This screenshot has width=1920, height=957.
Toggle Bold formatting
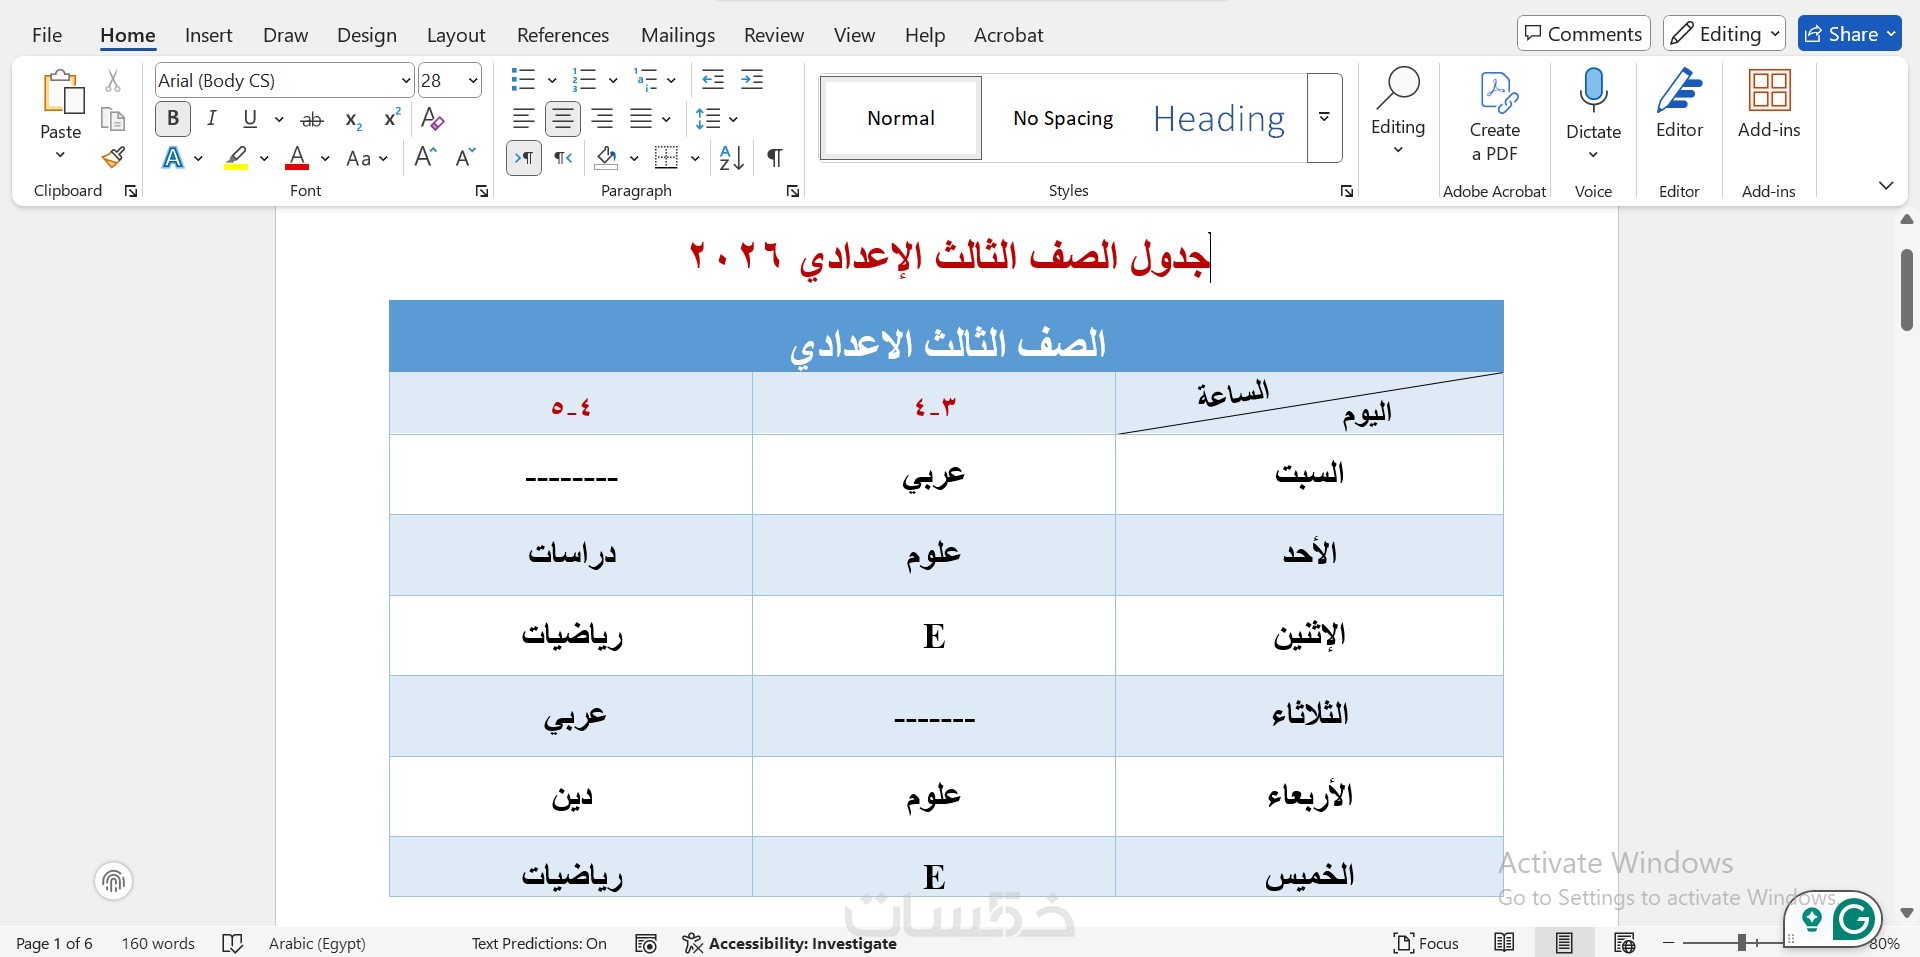pos(173,119)
